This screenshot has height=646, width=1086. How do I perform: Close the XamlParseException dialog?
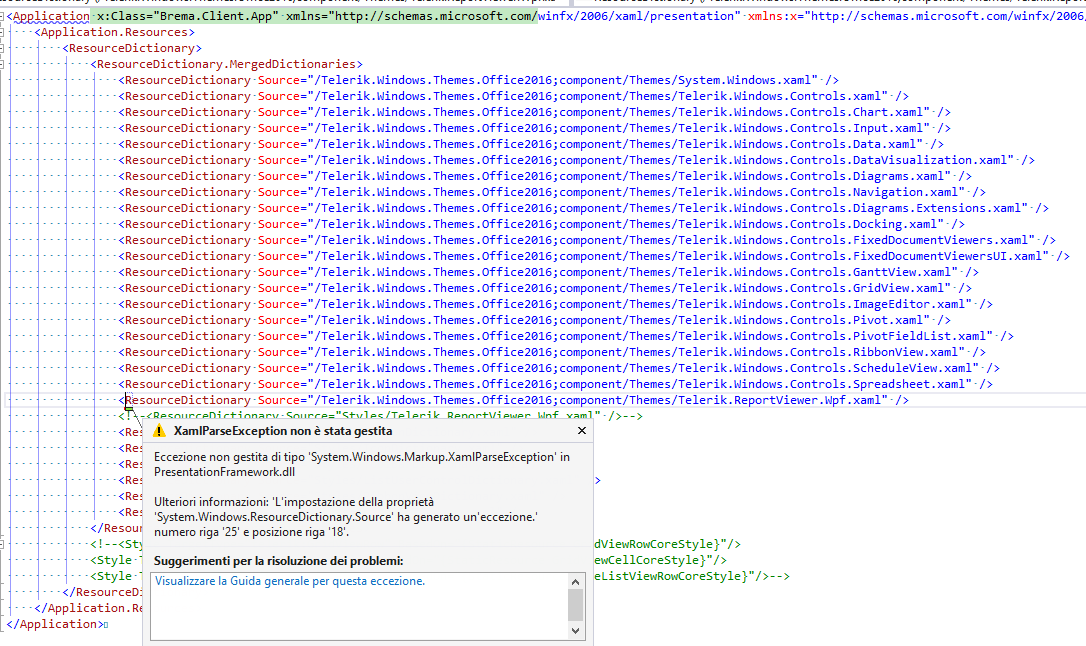tap(582, 431)
